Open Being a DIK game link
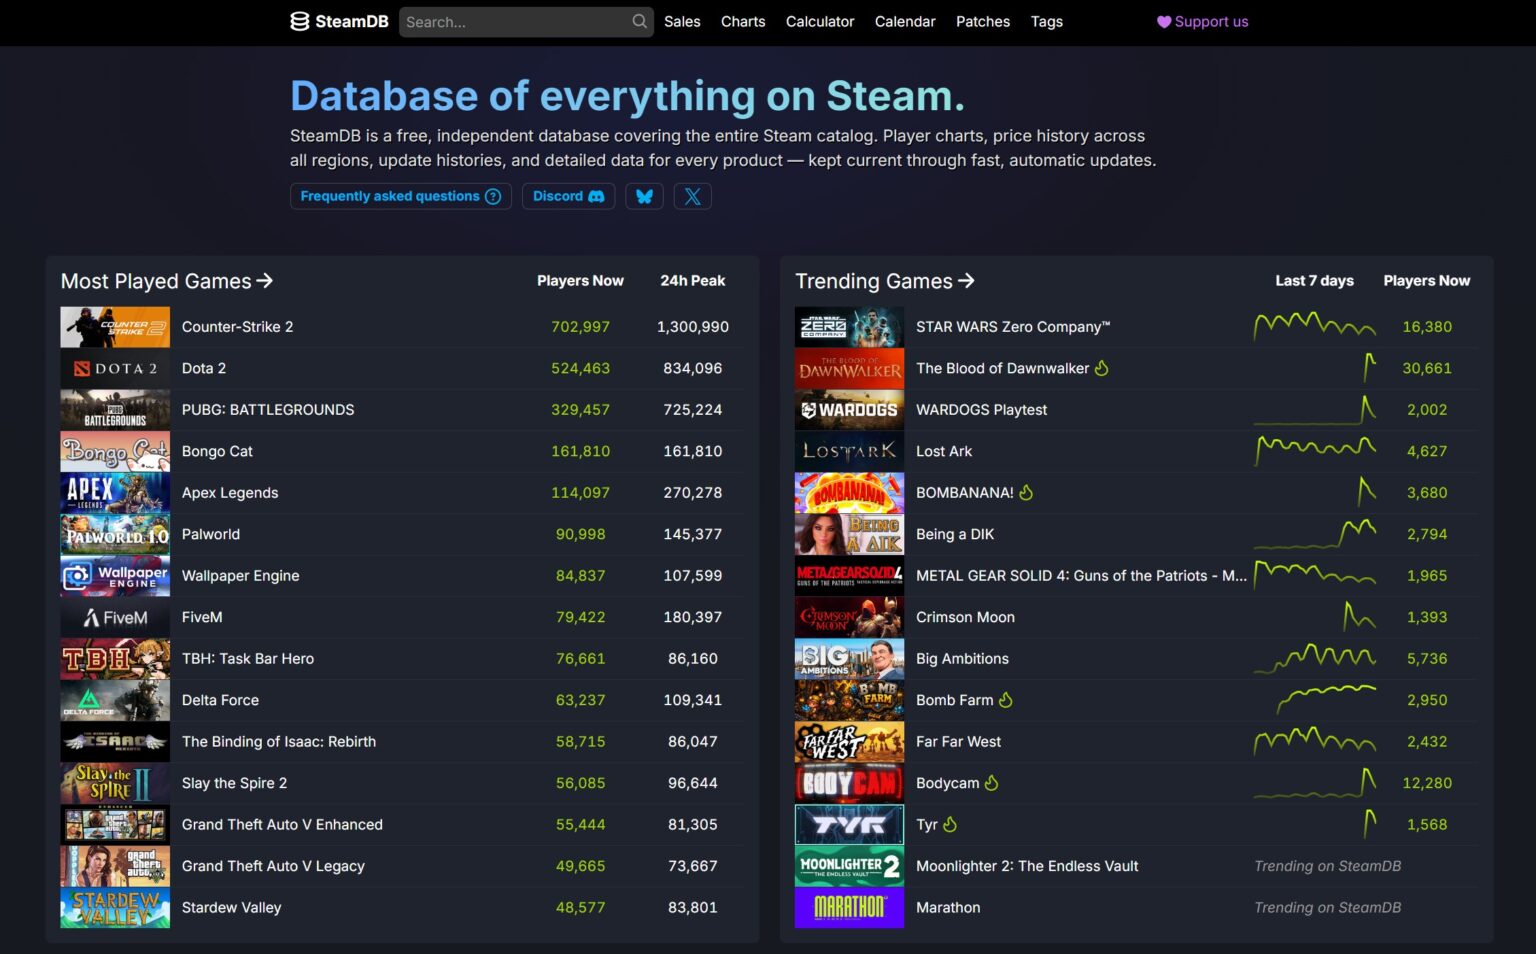This screenshot has width=1536, height=954. (x=955, y=534)
